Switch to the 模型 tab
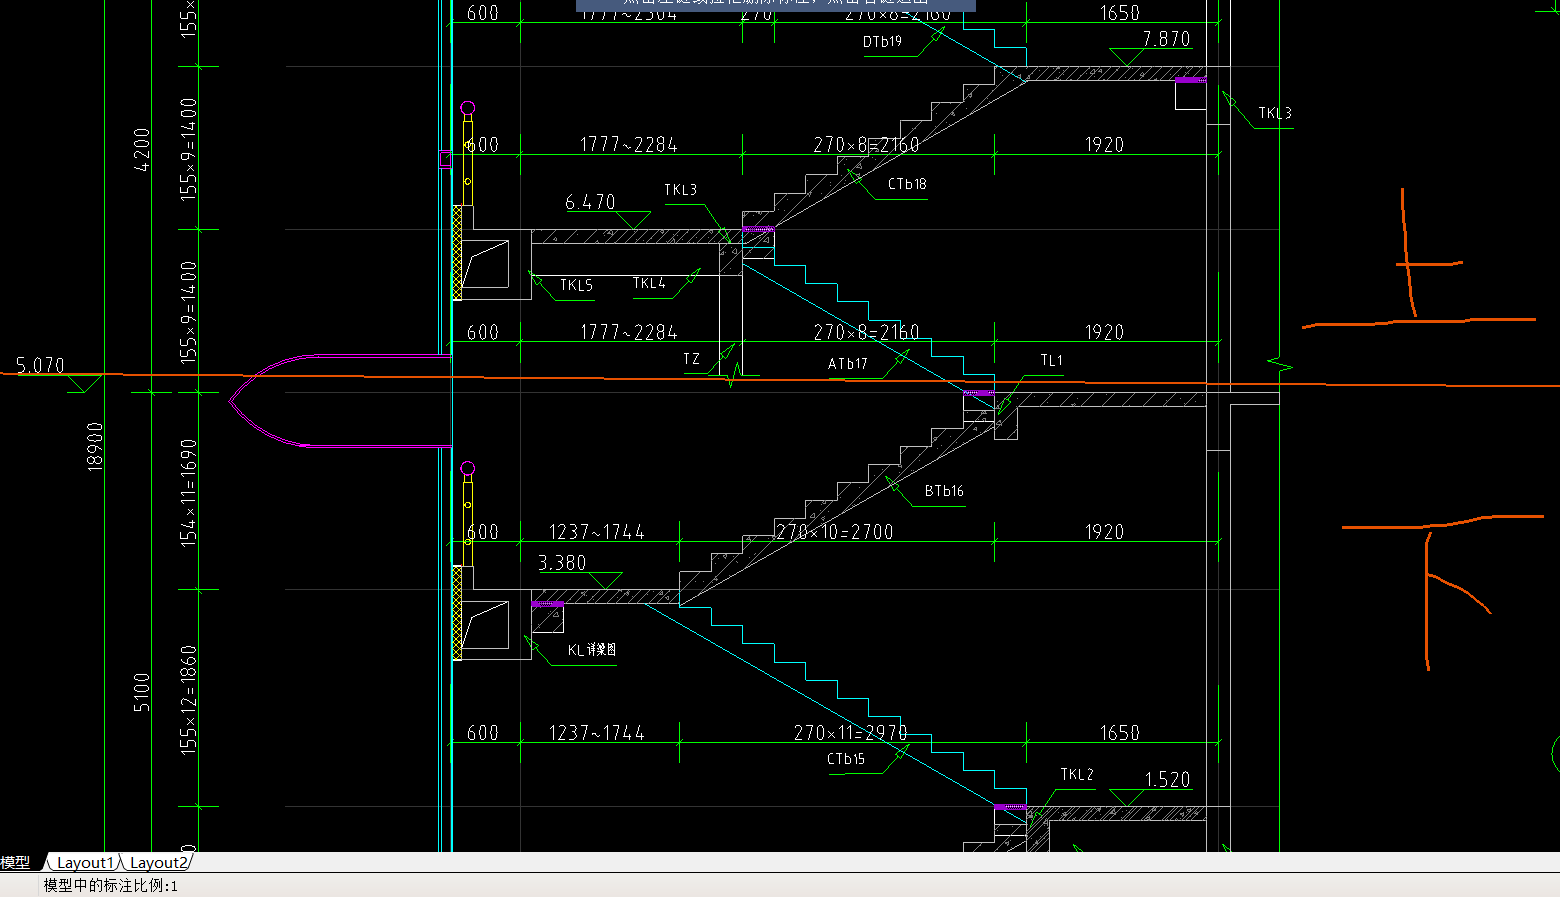 [x=15, y=862]
